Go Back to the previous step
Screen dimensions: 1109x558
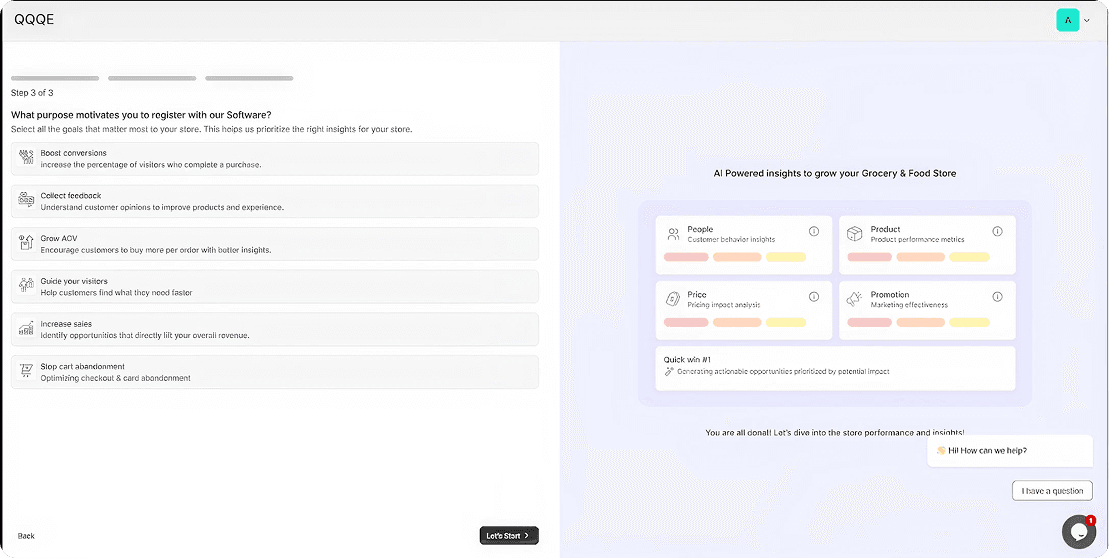pos(26,536)
